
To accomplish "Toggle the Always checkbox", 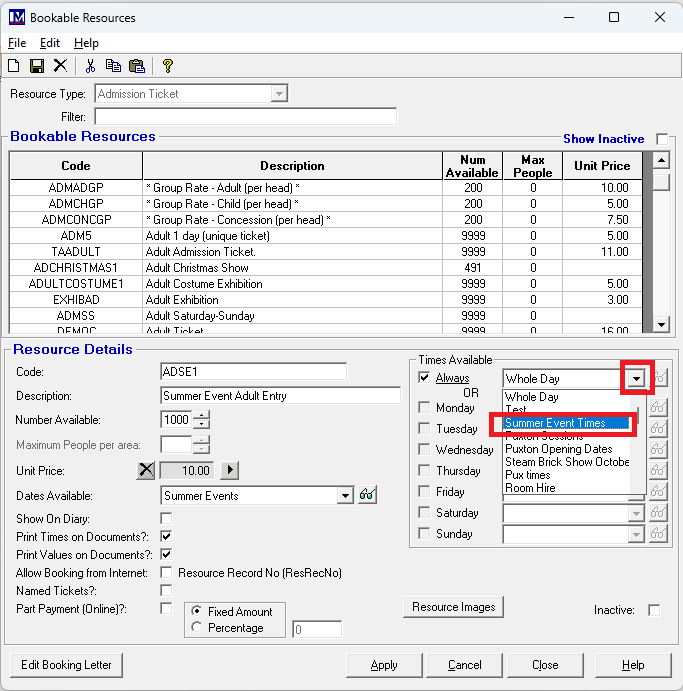I will [424, 378].
